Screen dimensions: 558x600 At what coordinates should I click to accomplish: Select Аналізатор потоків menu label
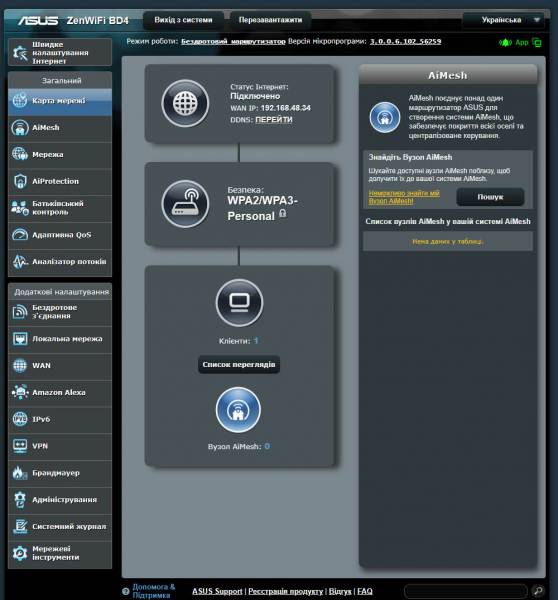click(69, 262)
